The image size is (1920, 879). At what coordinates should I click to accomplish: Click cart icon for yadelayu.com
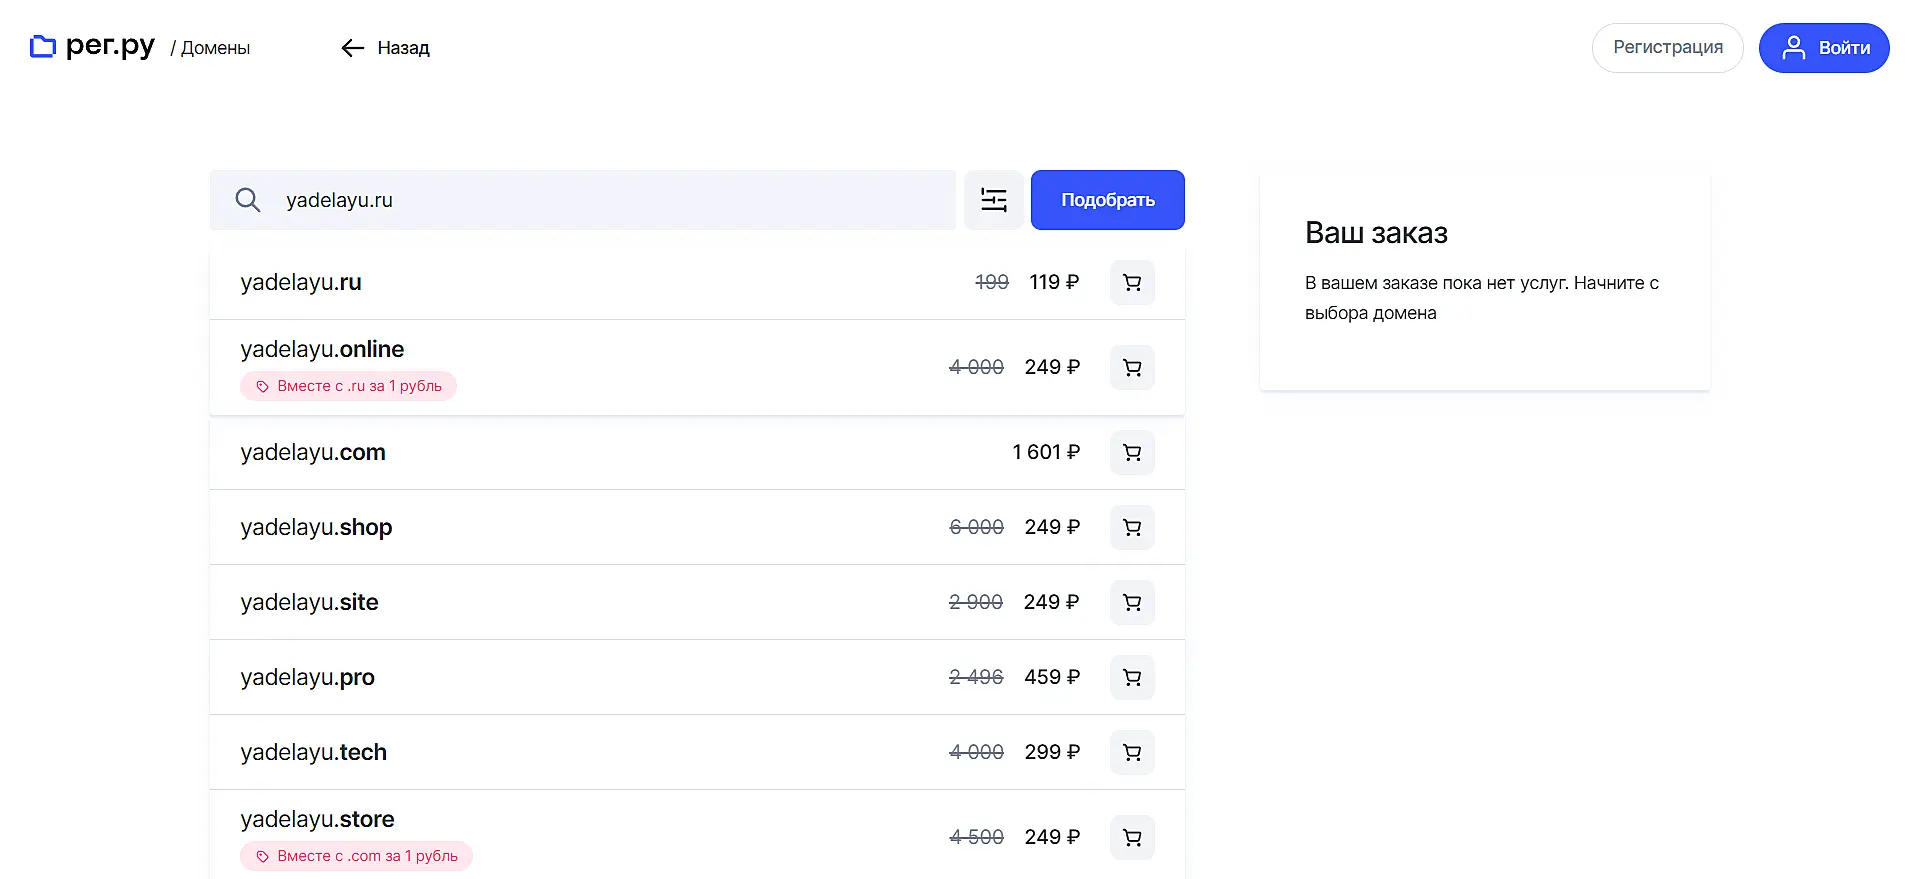(1132, 453)
